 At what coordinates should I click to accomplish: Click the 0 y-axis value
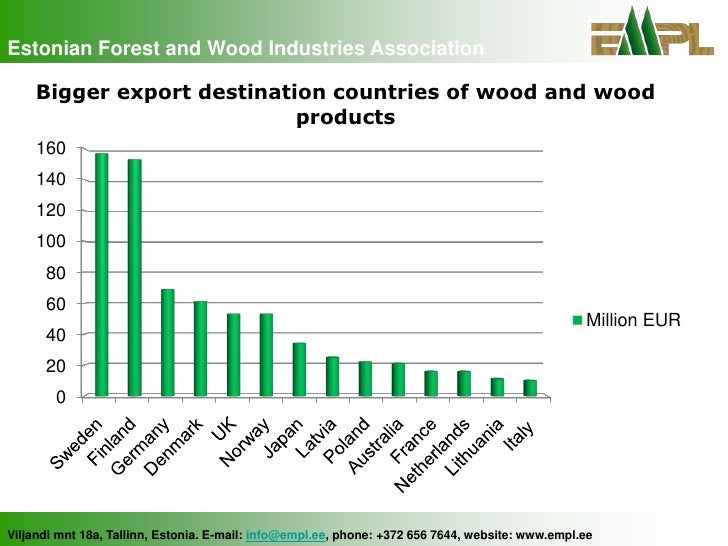[x=61, y=397]
